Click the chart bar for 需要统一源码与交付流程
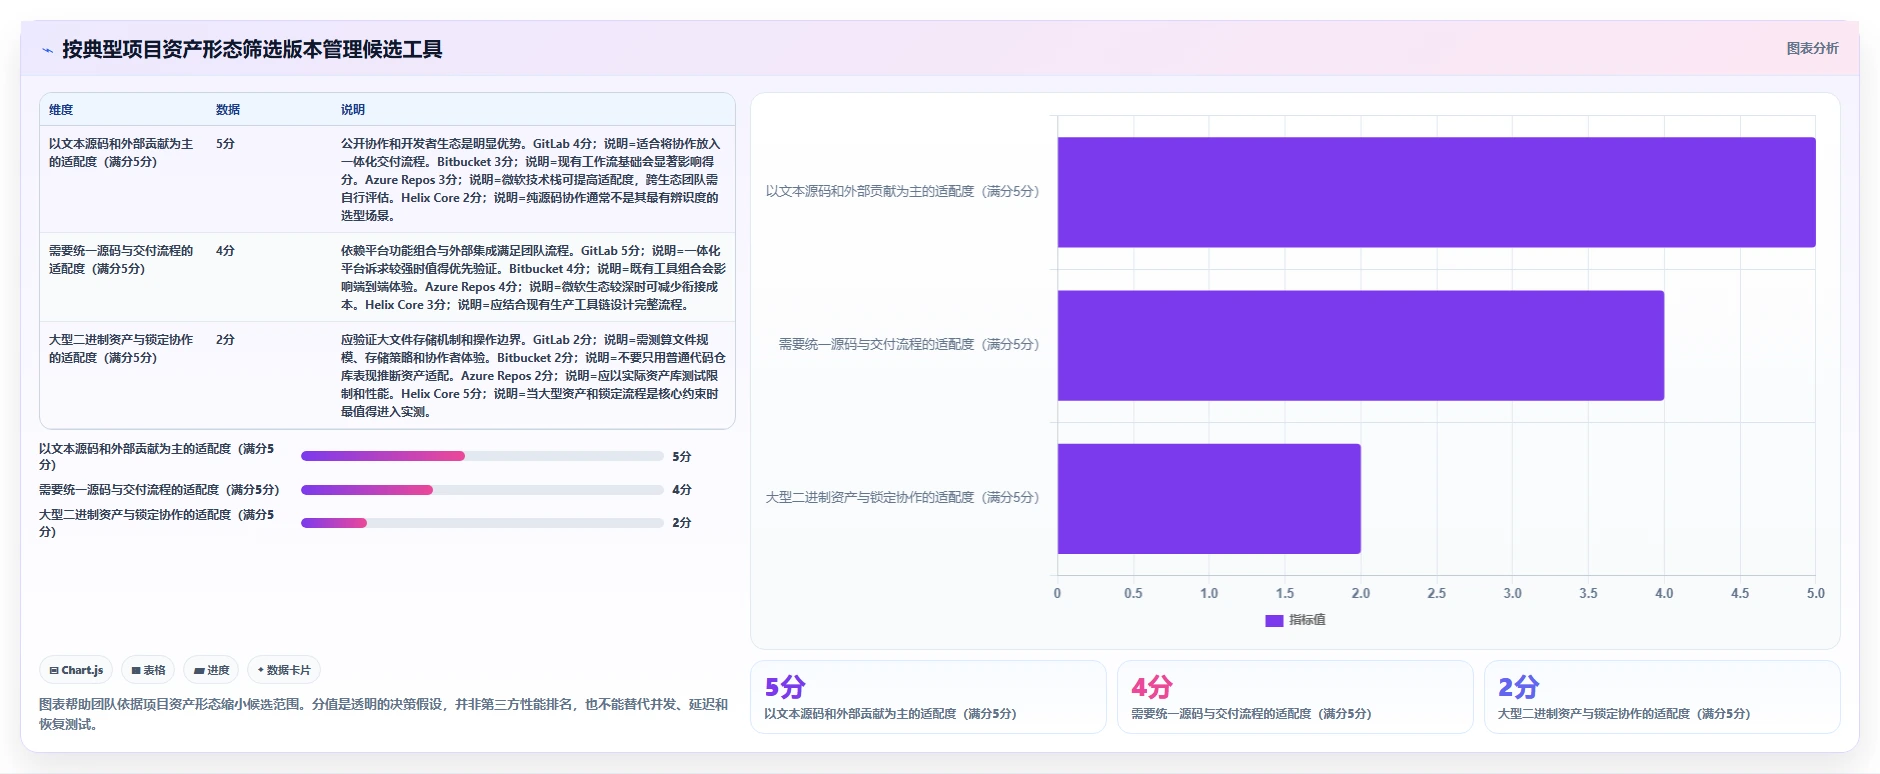This screenshot has height=774, width=1880. tap(1360, 345)
